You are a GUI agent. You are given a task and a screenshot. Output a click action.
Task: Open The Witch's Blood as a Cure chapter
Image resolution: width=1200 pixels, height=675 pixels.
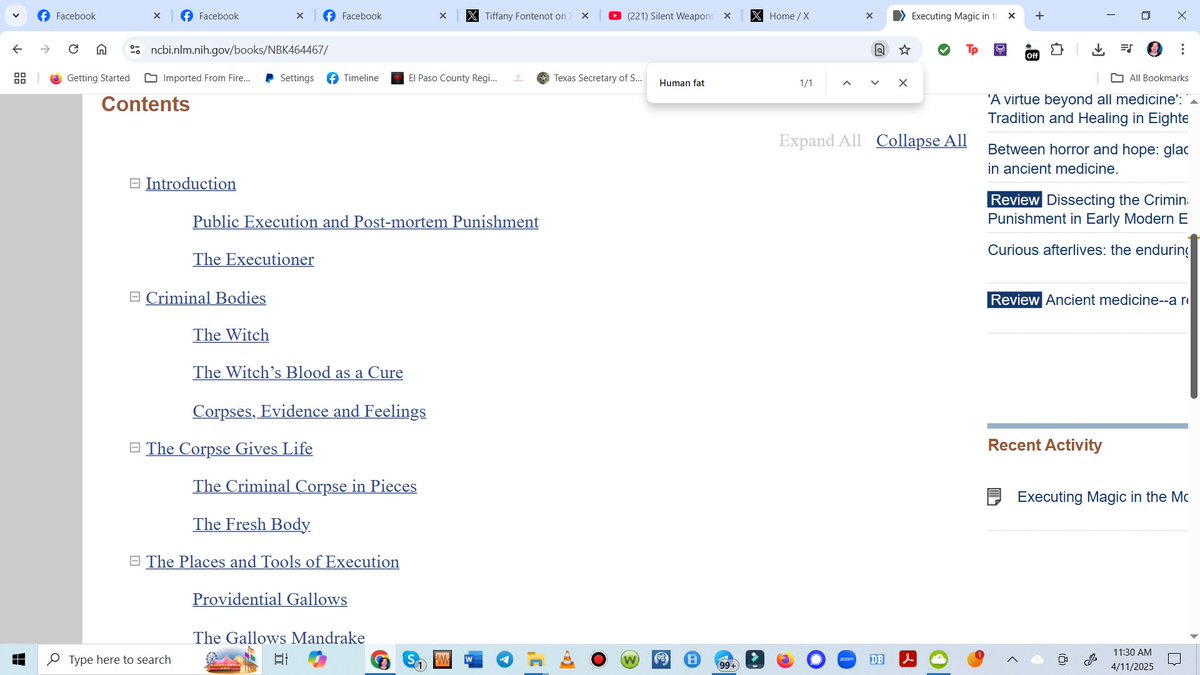pos(297,372)
